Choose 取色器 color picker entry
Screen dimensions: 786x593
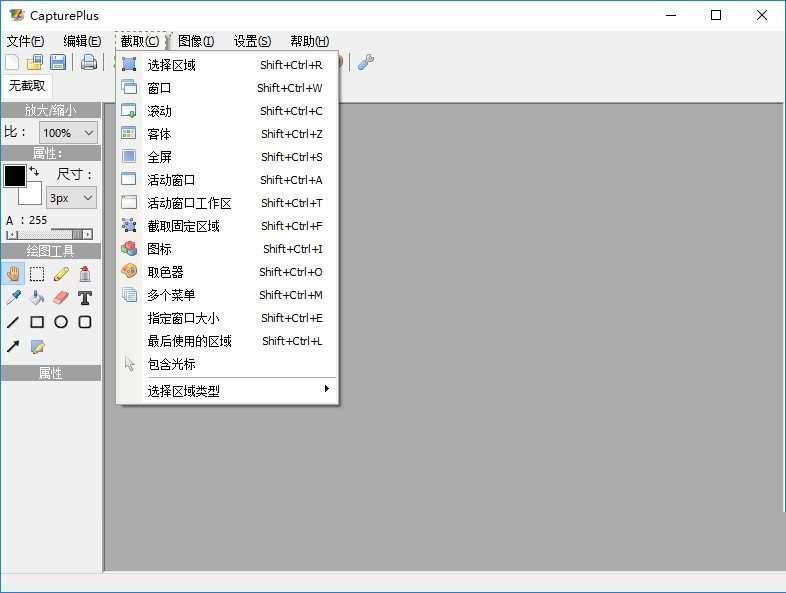tap(227, 272)
